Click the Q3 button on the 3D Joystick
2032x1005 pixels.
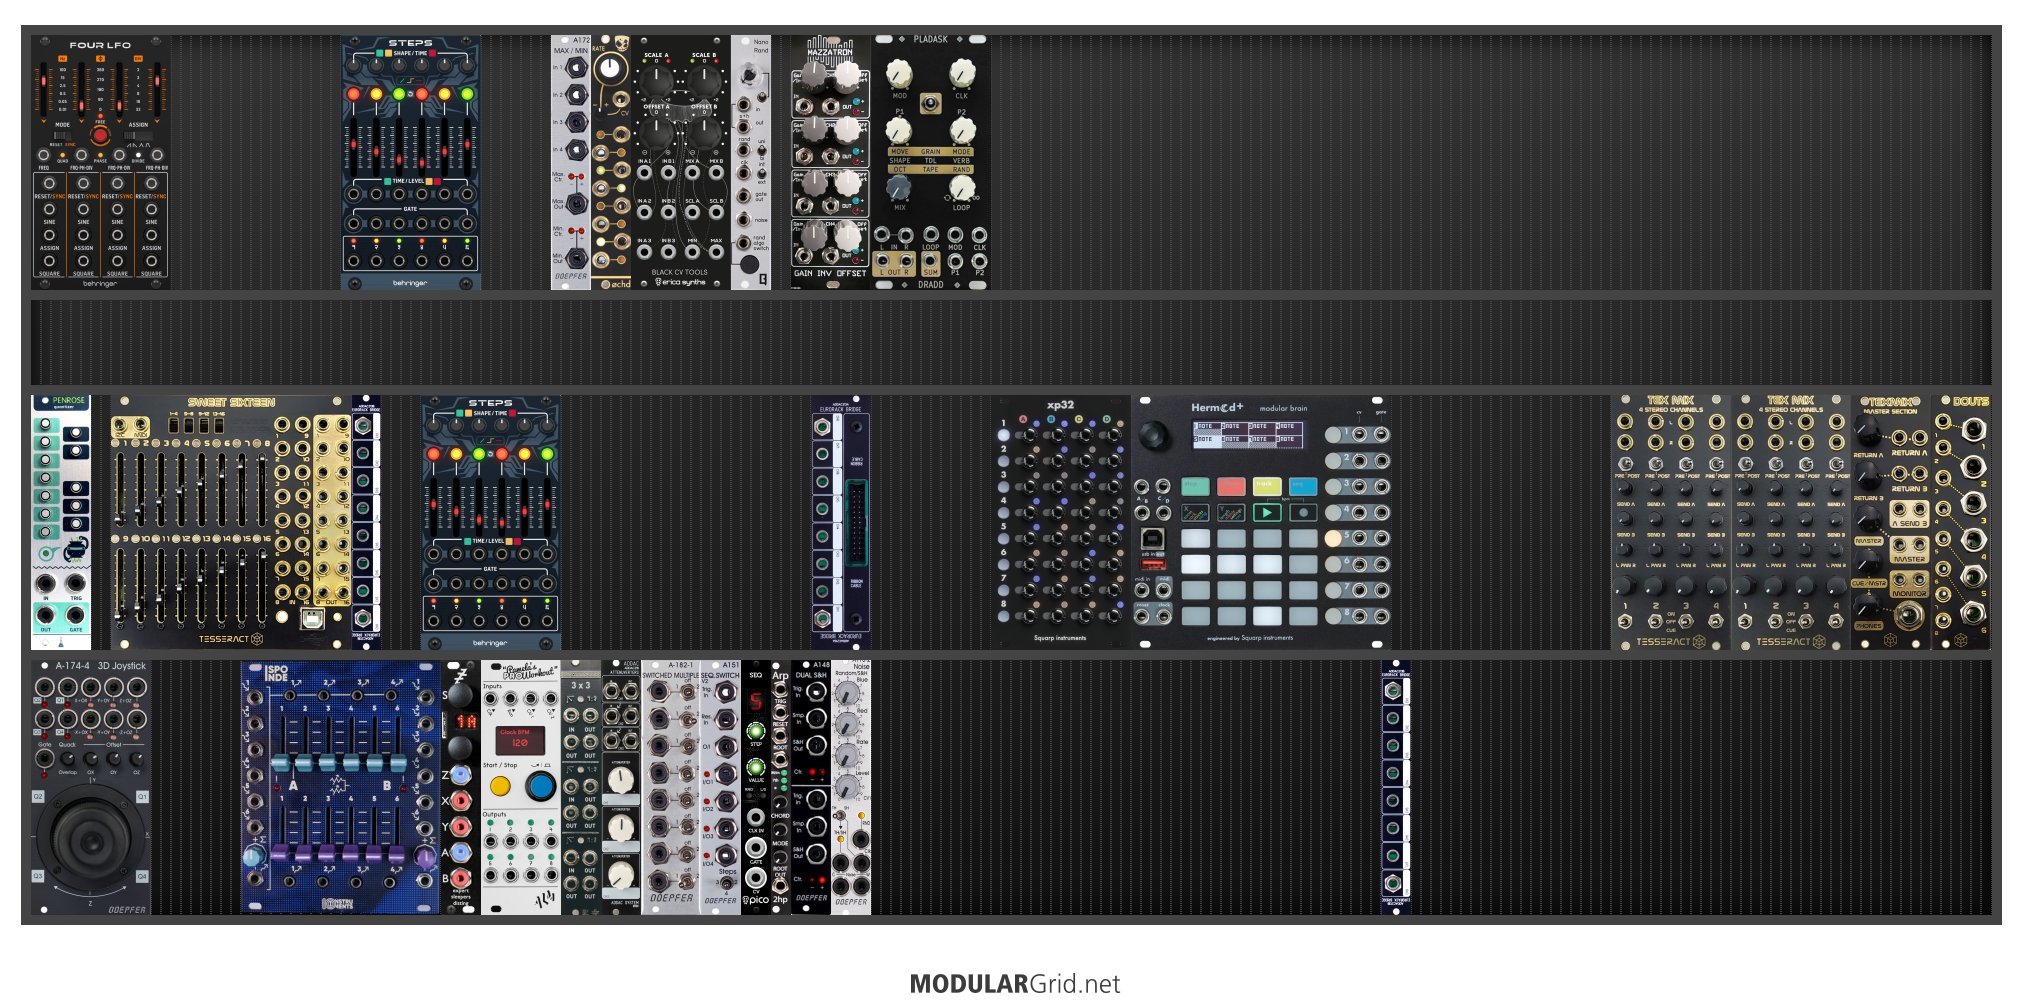coord(39,876)
